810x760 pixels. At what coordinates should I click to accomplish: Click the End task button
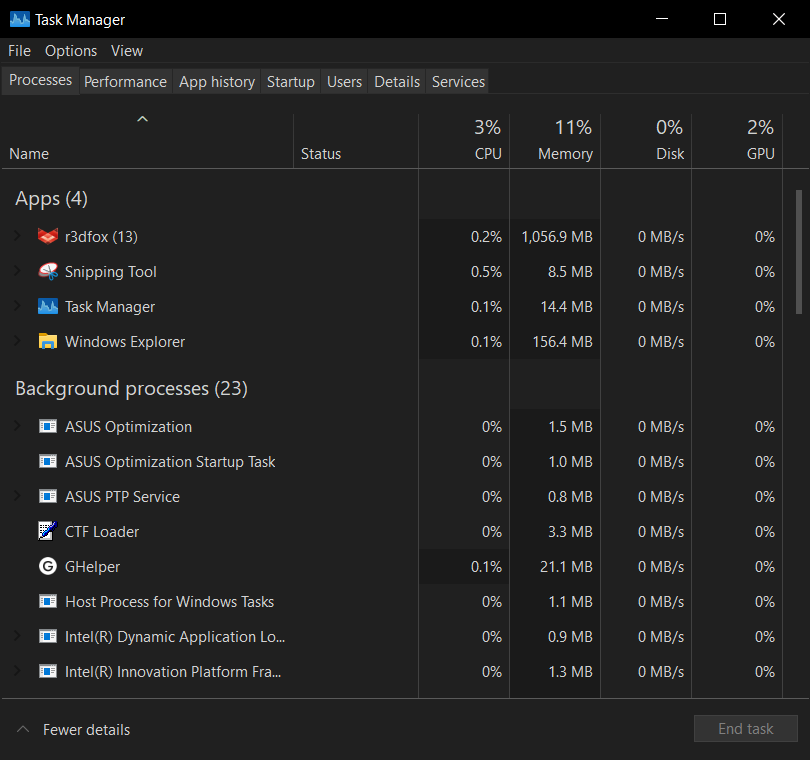tap(745, 728)
